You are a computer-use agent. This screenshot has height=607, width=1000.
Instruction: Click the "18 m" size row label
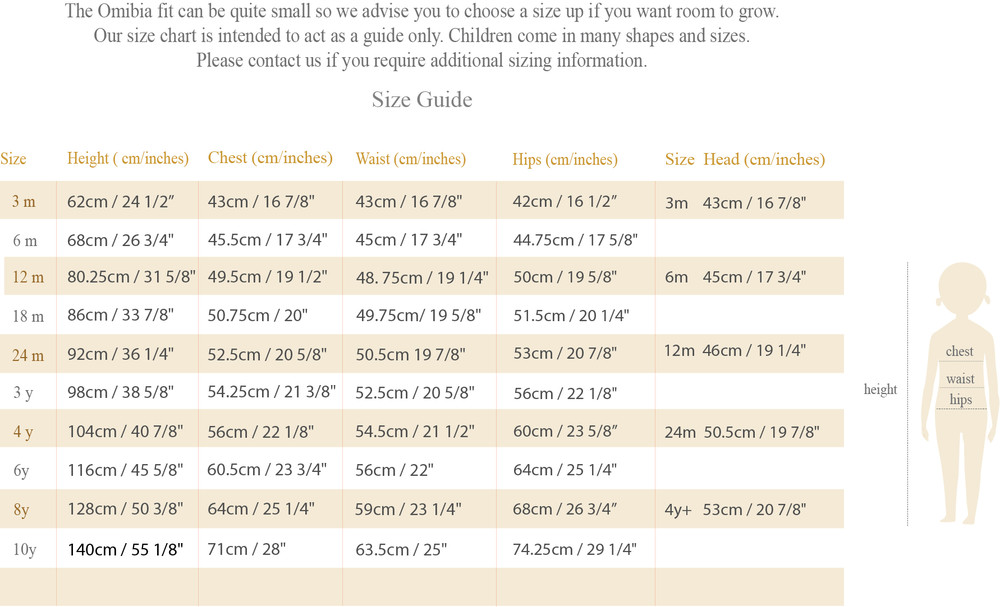tap(26, 316)
